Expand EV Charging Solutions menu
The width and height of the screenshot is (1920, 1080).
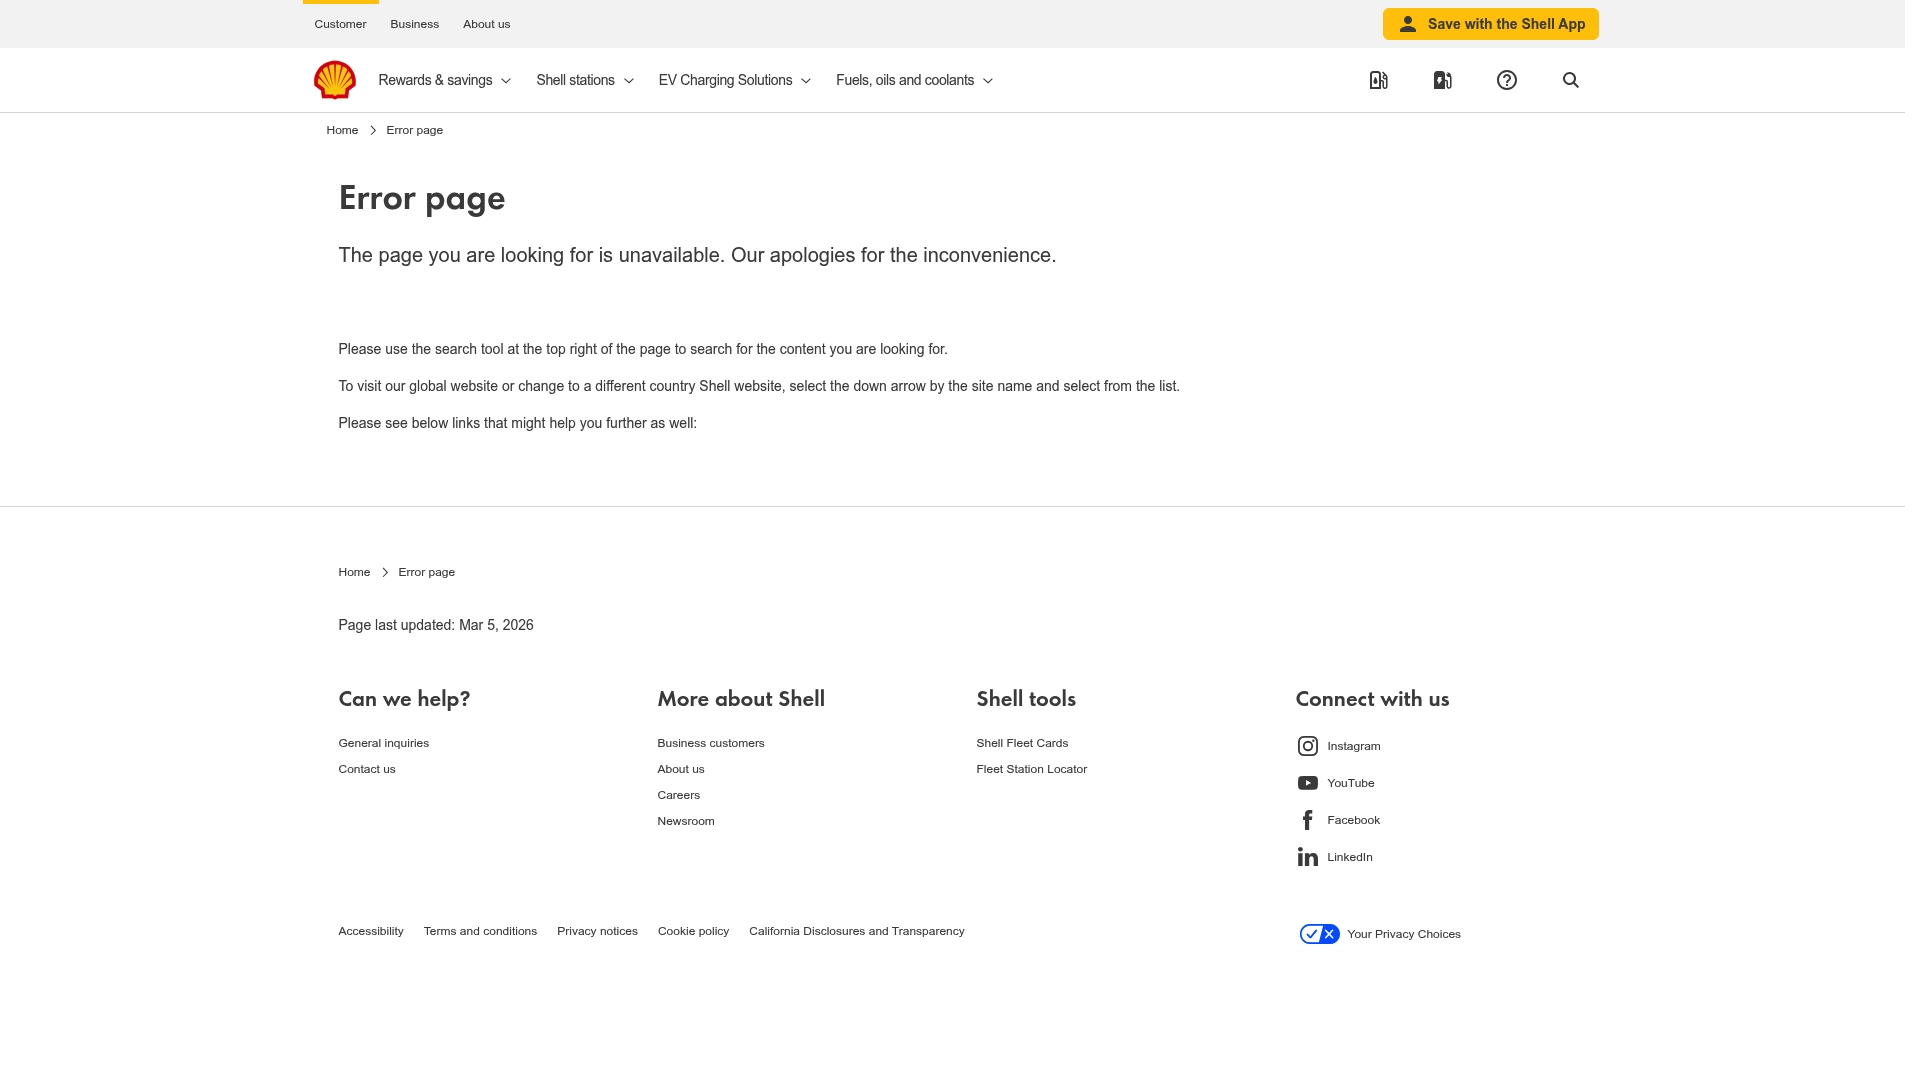pos(734,80)
